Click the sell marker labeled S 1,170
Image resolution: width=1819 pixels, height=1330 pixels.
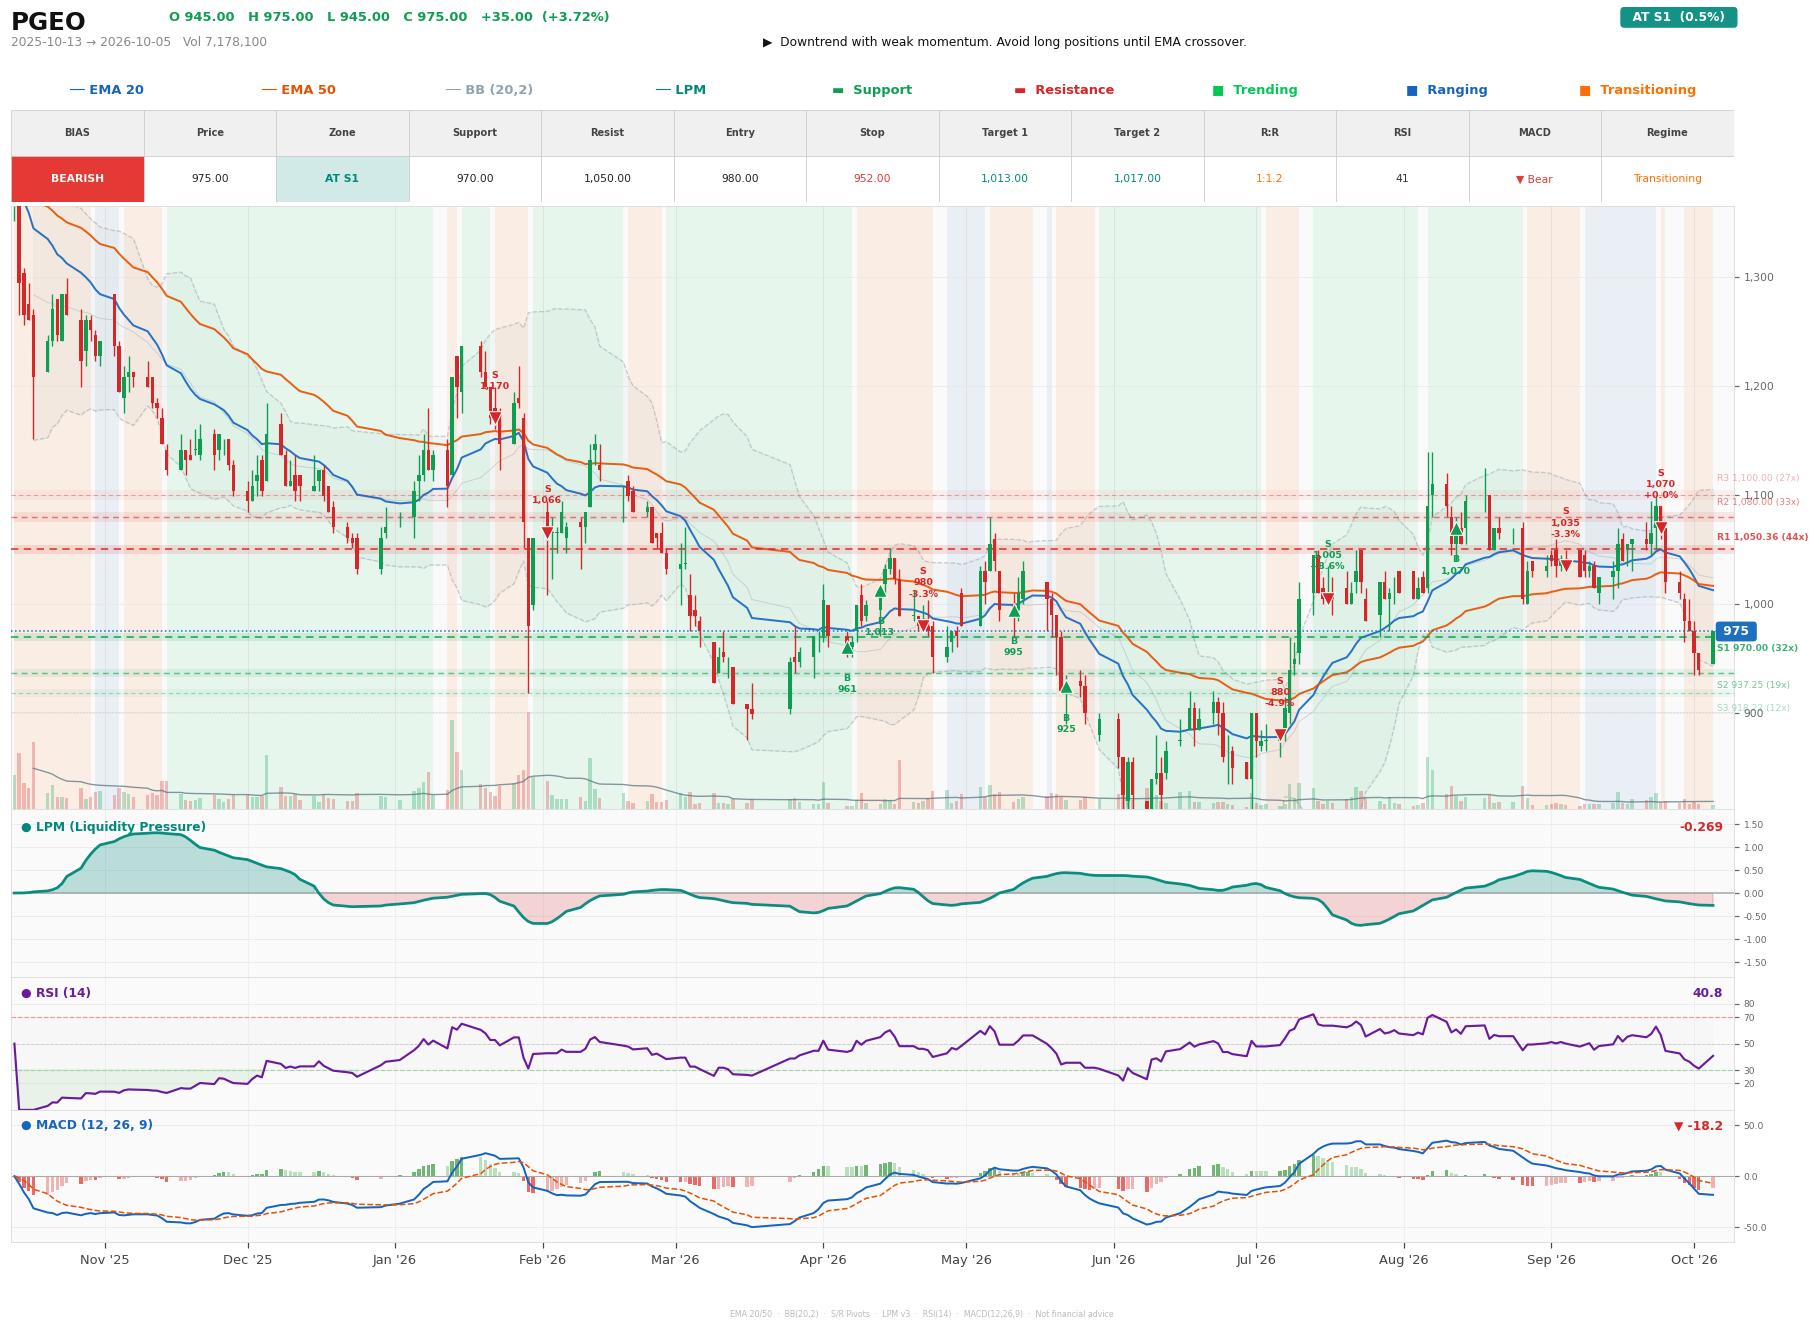coord(494,418)
